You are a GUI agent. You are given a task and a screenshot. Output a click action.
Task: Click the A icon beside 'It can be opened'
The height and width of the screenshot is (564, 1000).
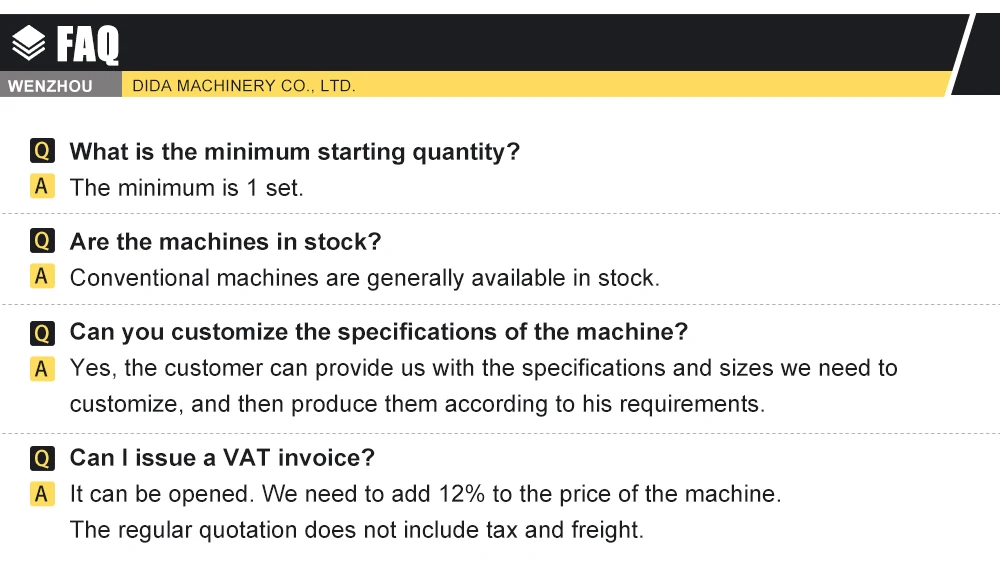pyautogui.click(x=42, y=494)
